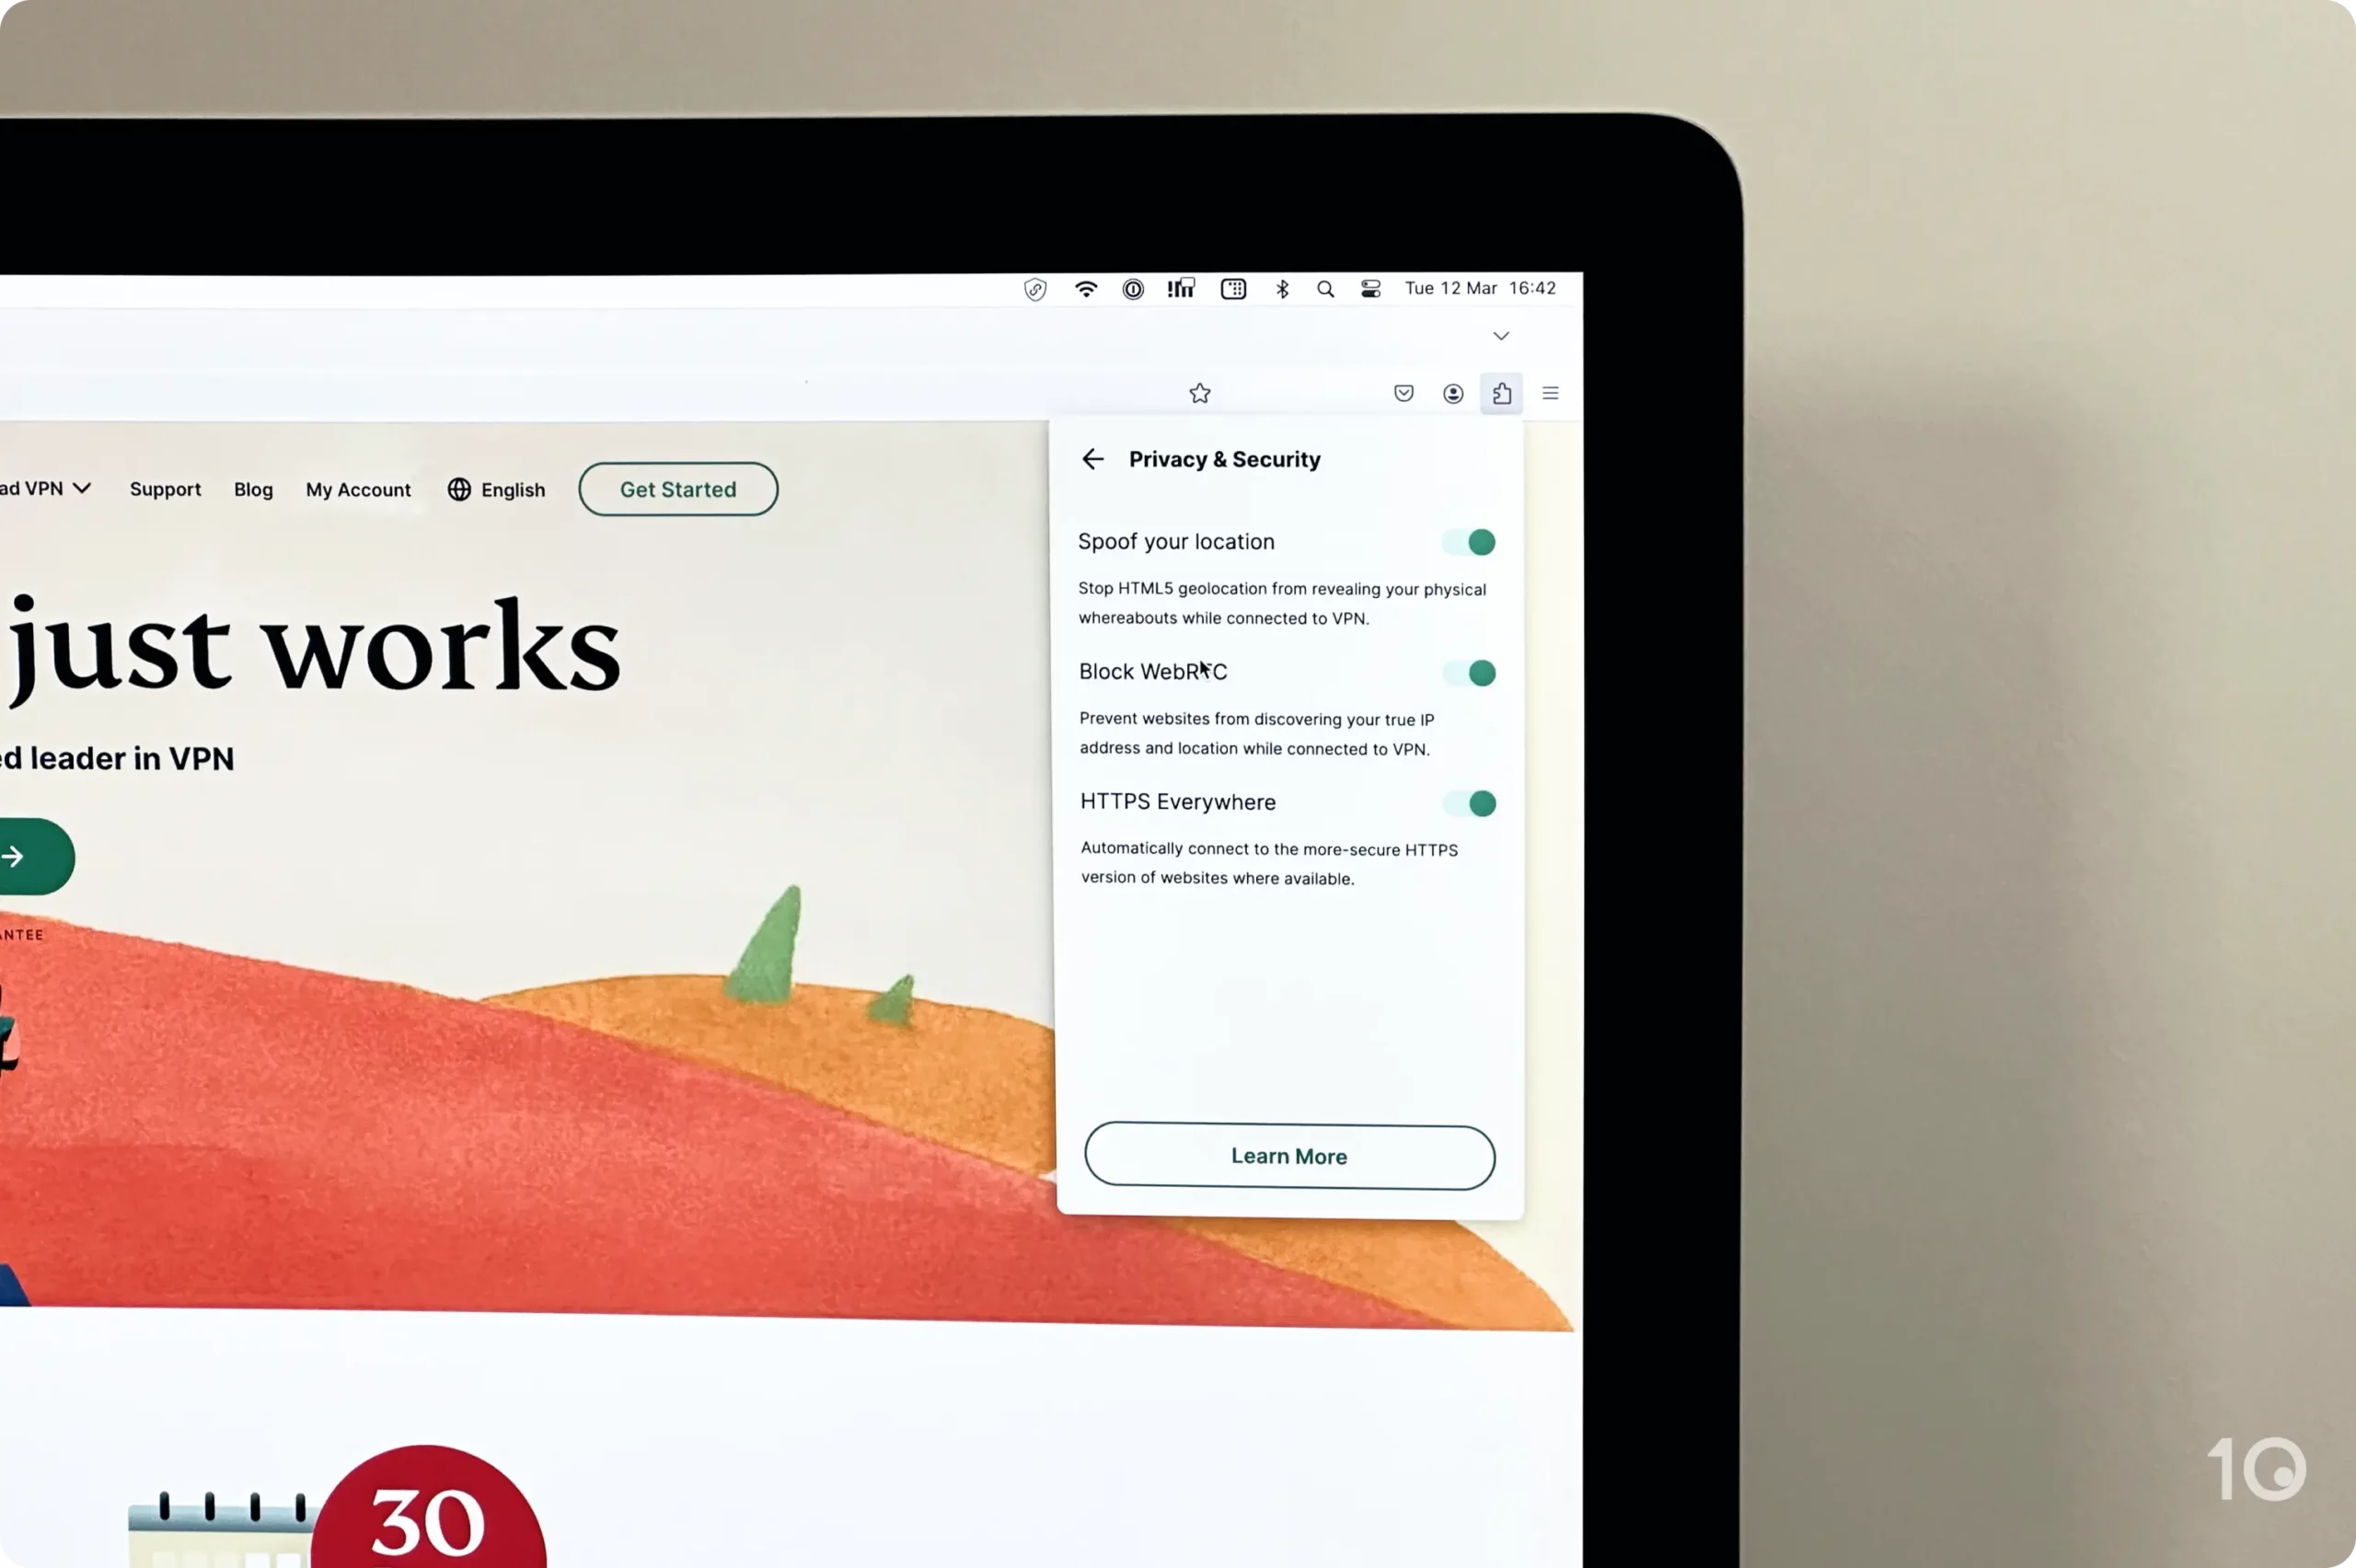Click the My Account menu item
The width and height of the screenshot is (2356, 1568).
[x=357, y=489]
